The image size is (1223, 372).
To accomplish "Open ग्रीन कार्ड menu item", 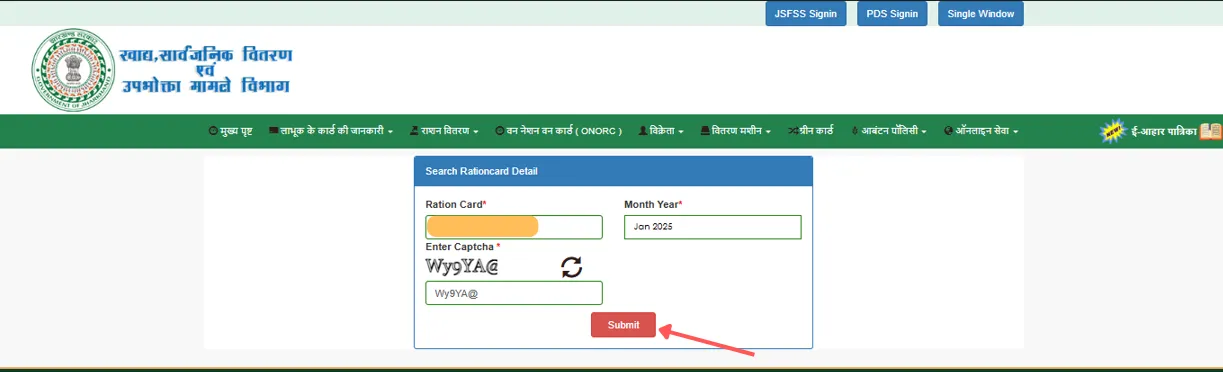I will (810, 131).
